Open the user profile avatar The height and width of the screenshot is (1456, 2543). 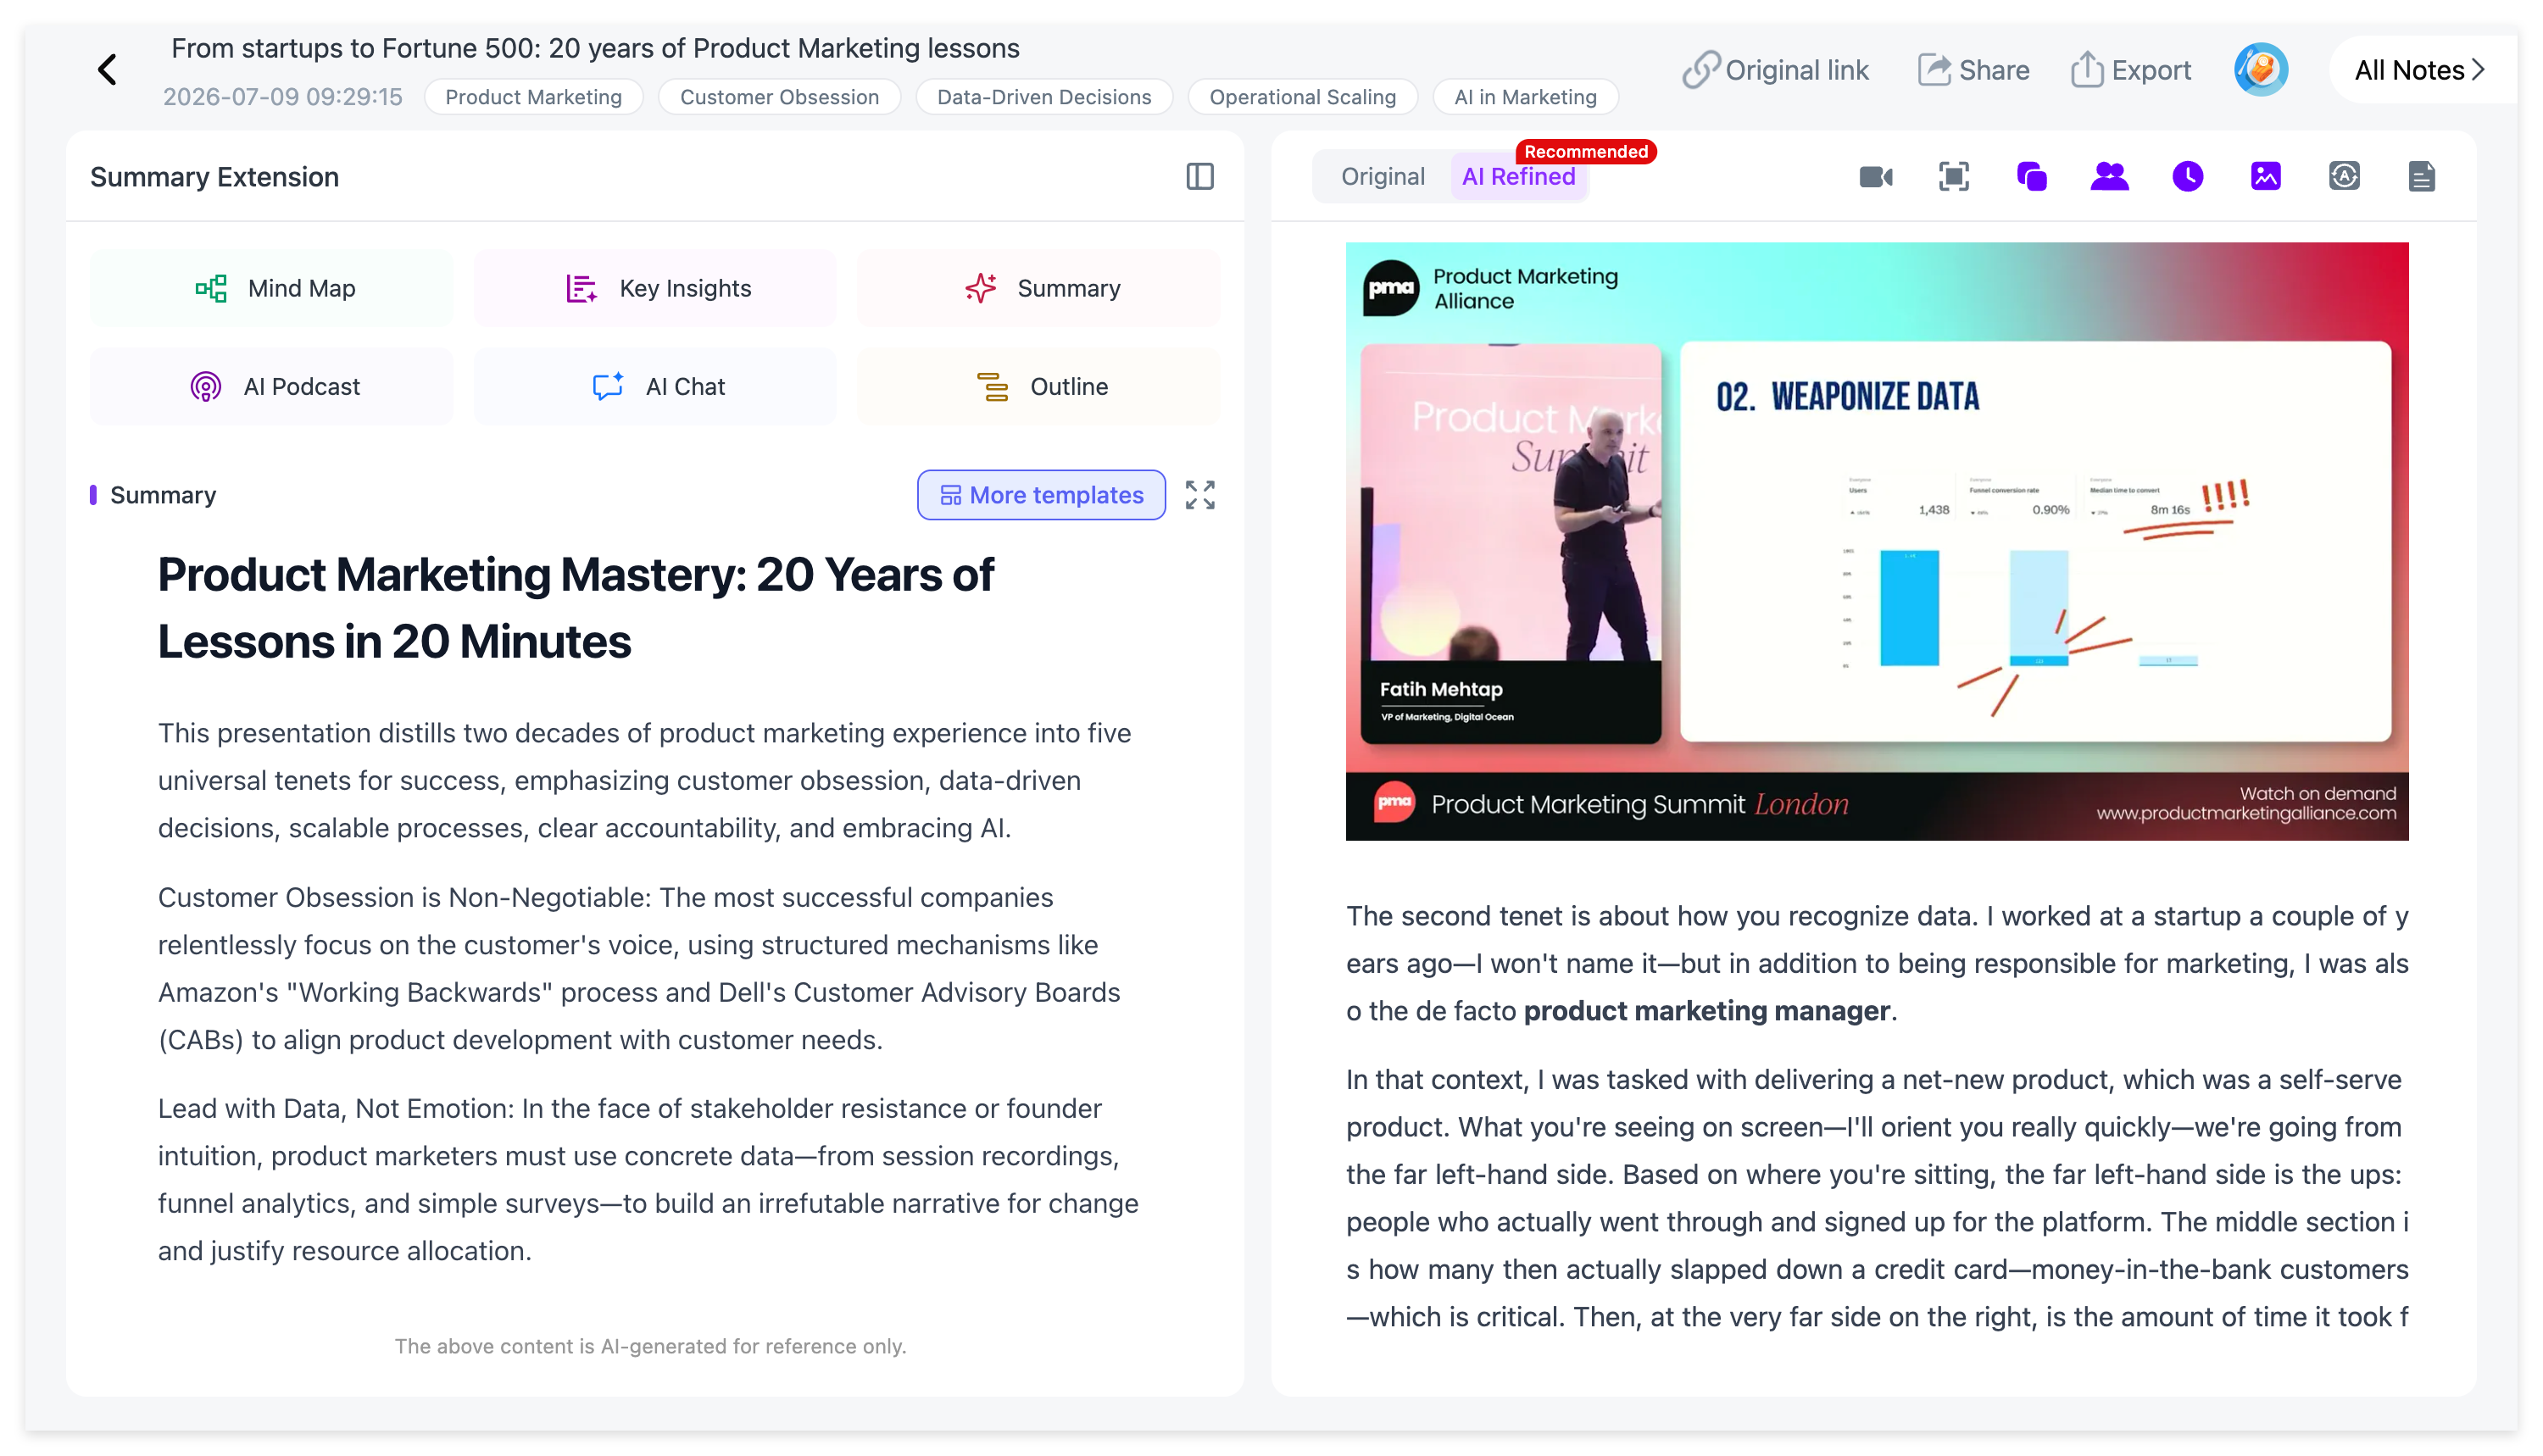[2260, 70]
